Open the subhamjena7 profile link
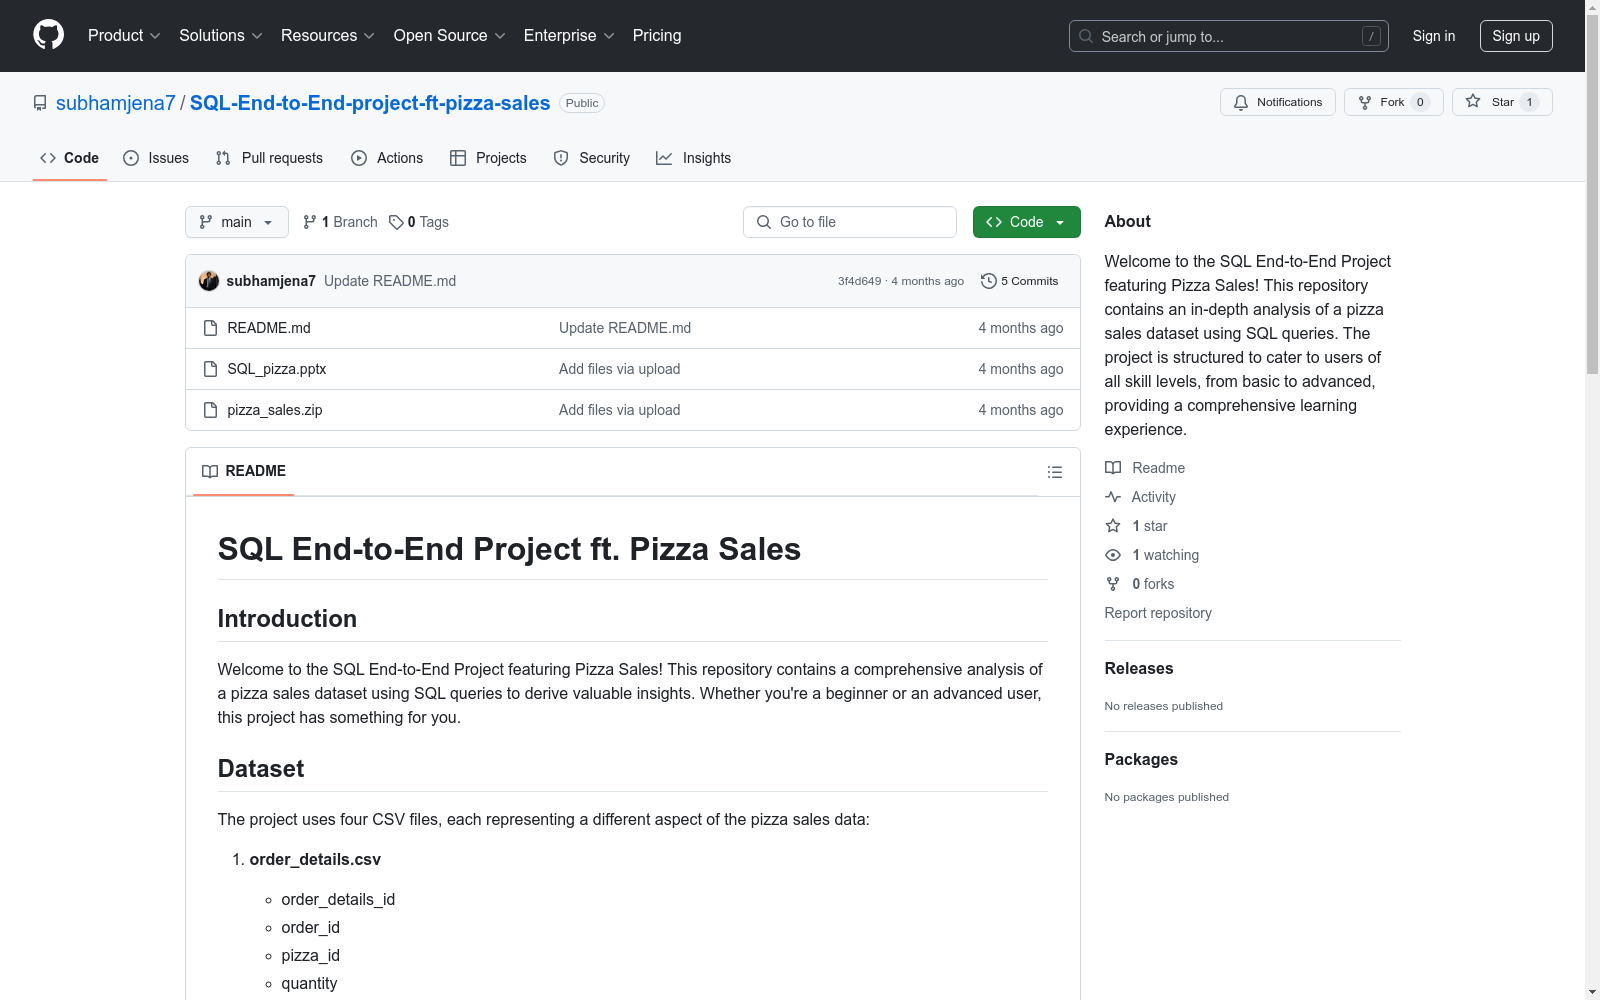1600x1000 pixels. click(x=116, y=103)
